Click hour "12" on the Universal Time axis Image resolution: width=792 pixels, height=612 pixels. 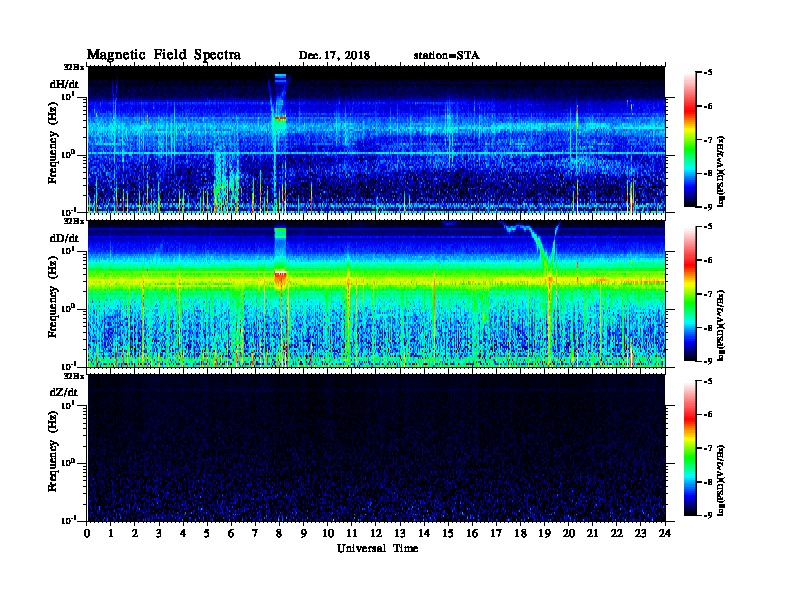click(376, 533)
